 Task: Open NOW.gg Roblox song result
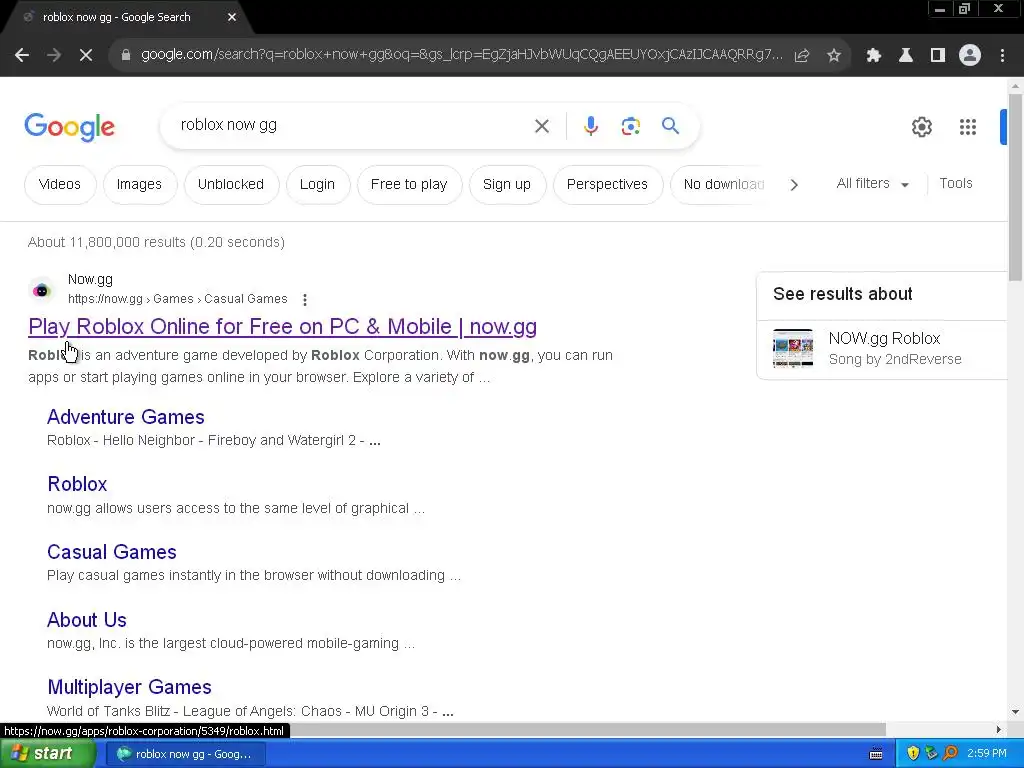point(884,349)
